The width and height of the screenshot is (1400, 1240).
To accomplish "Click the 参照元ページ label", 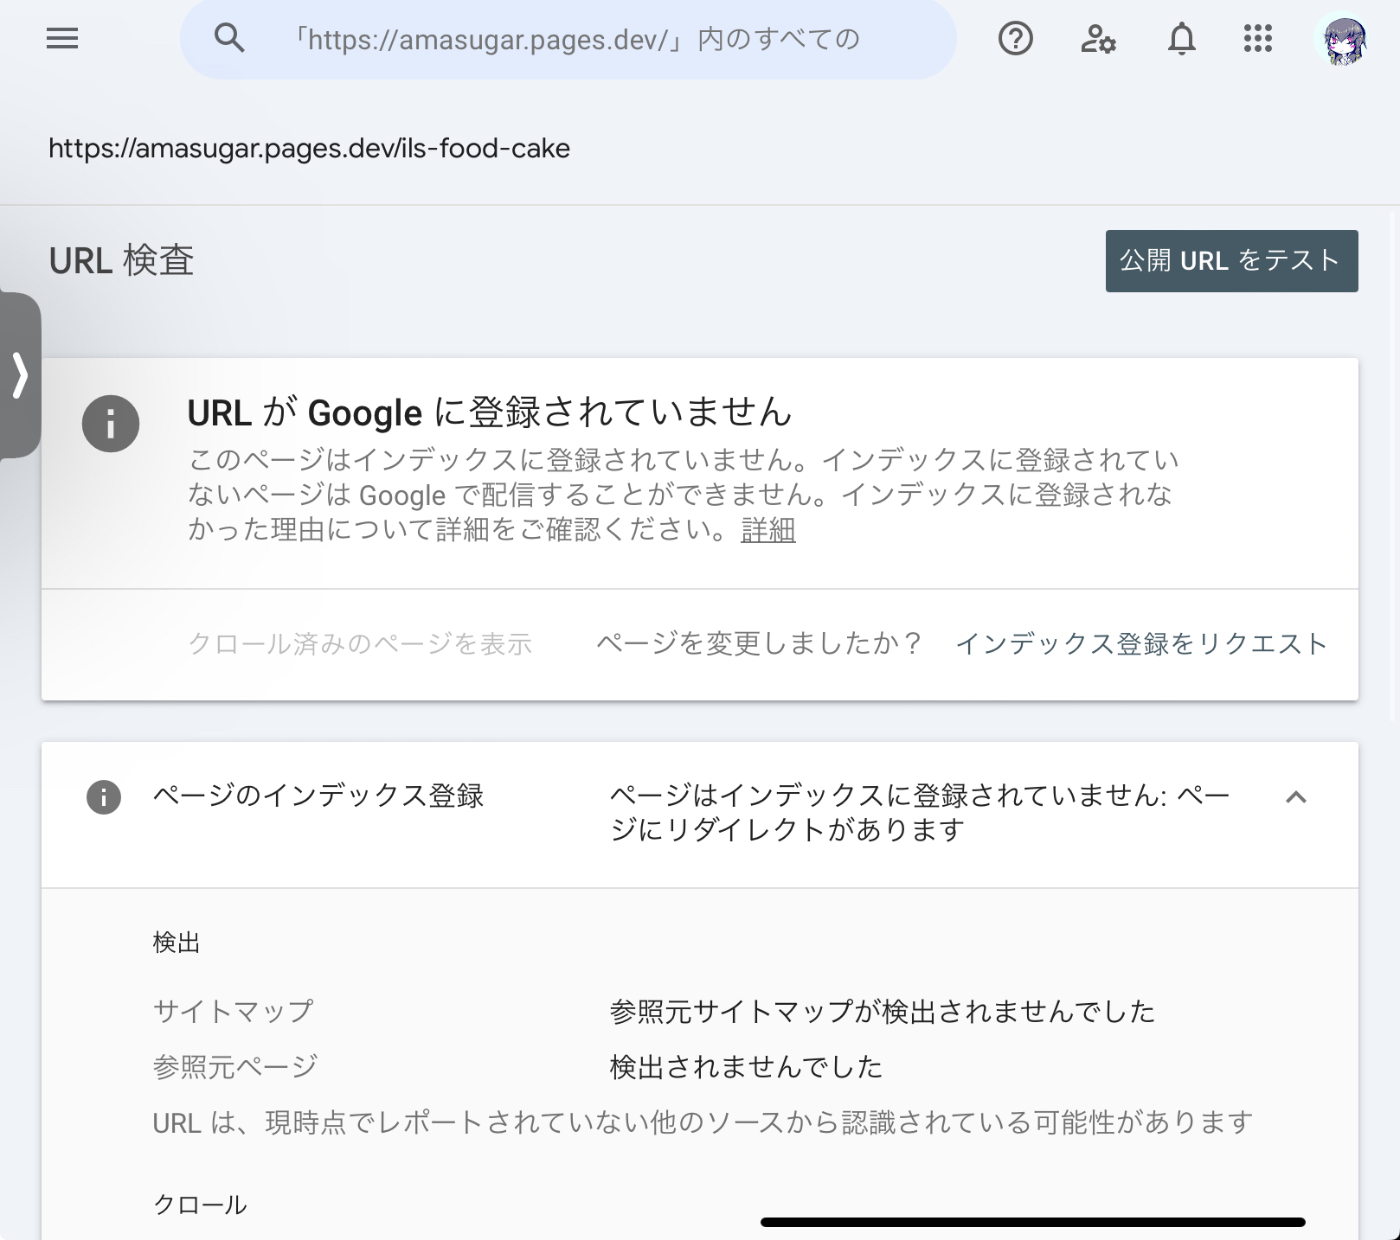I will coord(235,1067).
